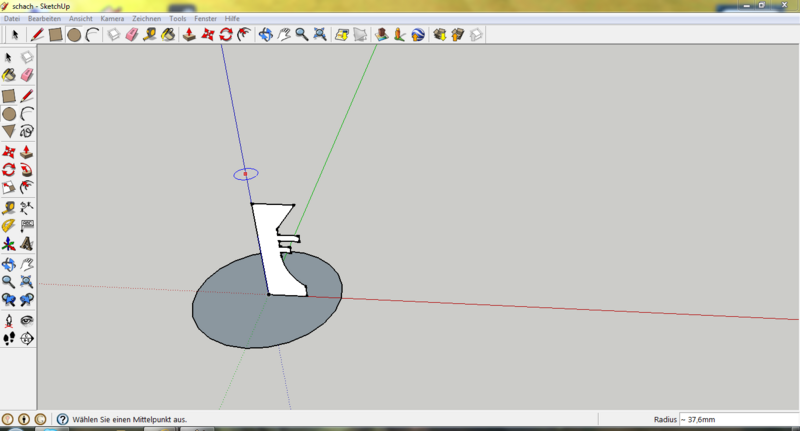Select the Line pencil tool in top toolbar
Screen dimensions: 800x431
click(x=37, y=35)
